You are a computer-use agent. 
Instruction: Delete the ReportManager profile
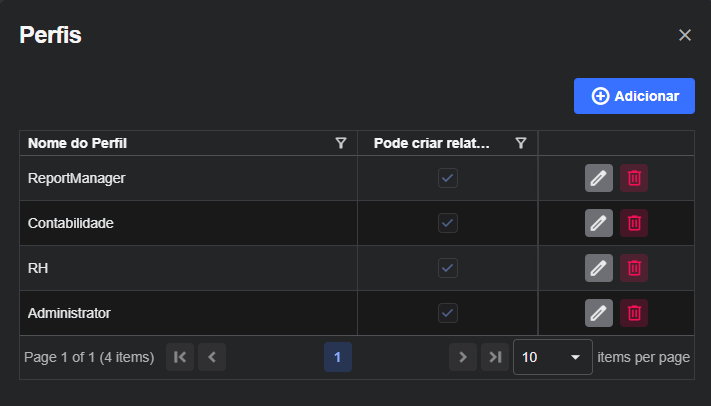(x=634, y=178)
